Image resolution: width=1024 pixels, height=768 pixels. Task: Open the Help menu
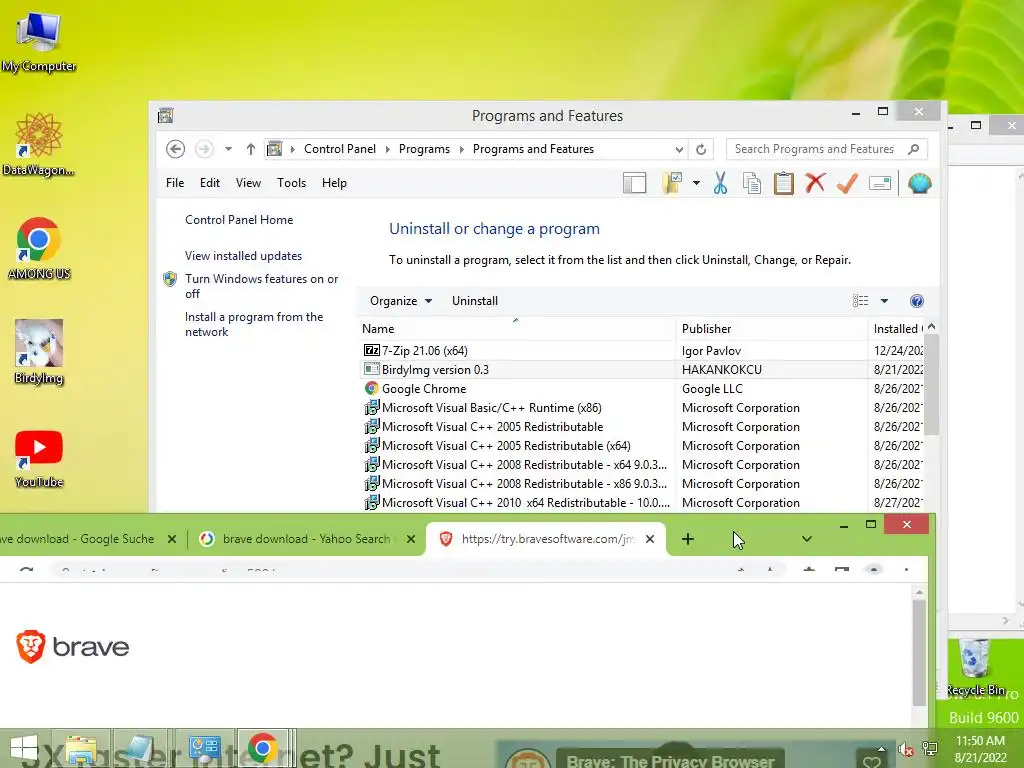point(334,184)
